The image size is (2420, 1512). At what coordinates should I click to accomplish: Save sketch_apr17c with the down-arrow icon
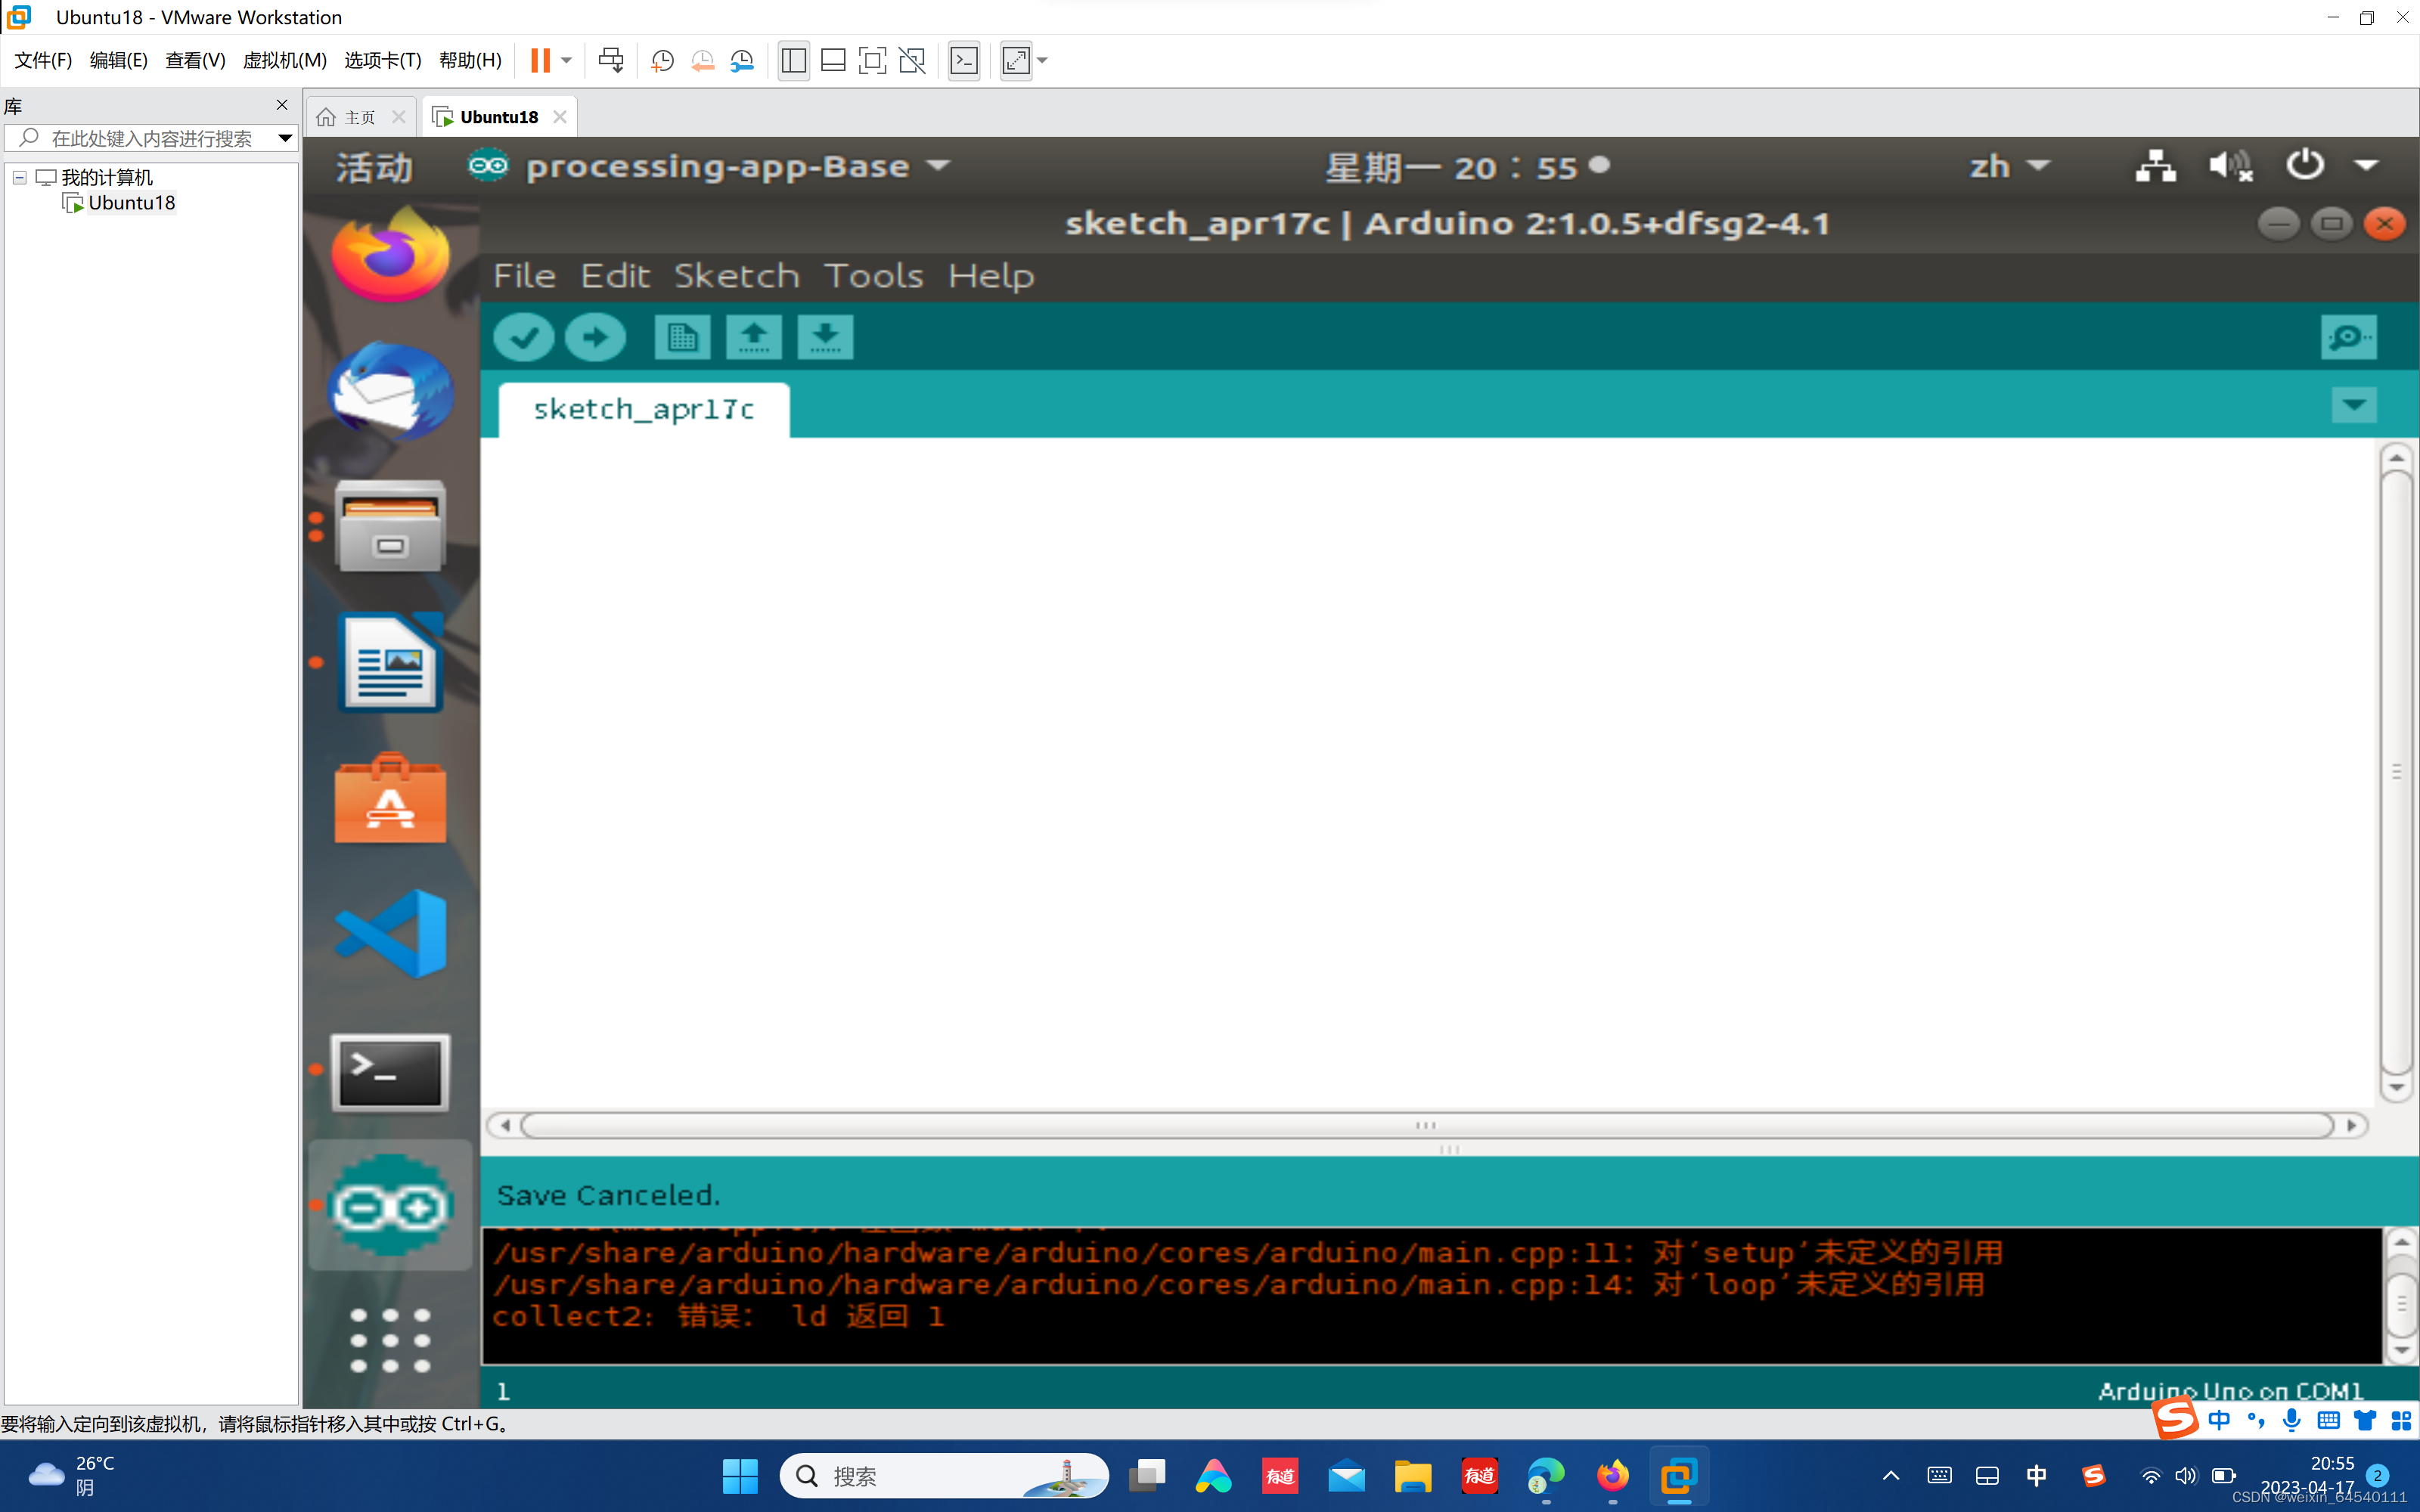click(x=824, y=337)
